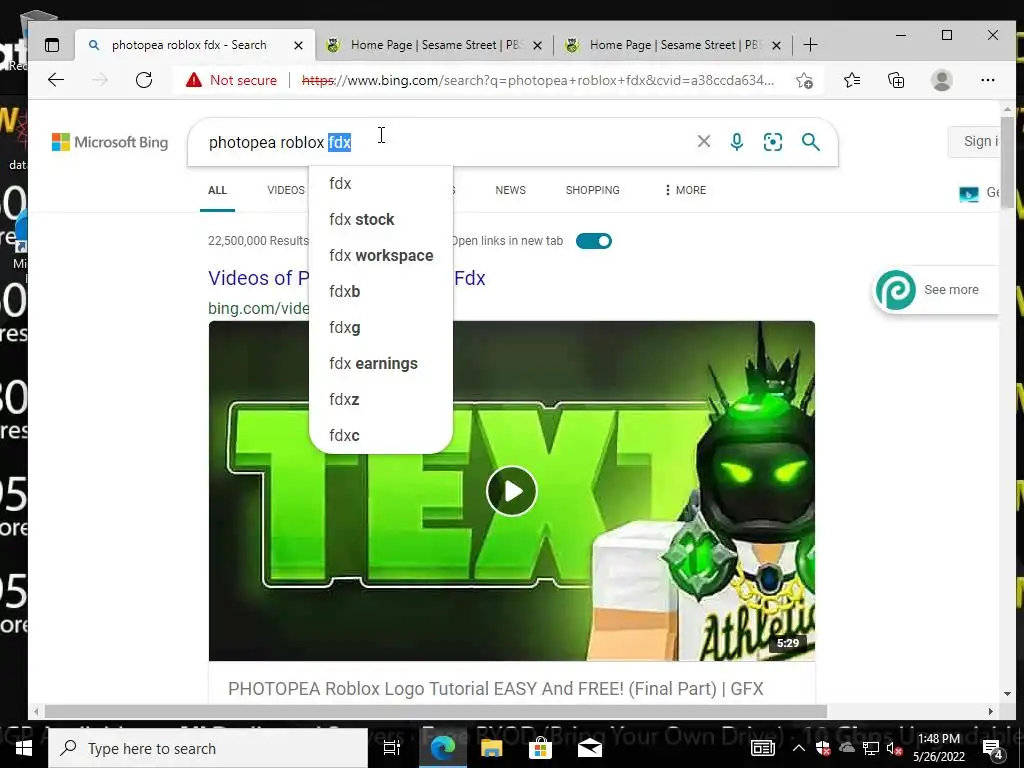Choose the 'fdxb' suggestion
Screen dimensions: 1024x768
tap(381, 291)
